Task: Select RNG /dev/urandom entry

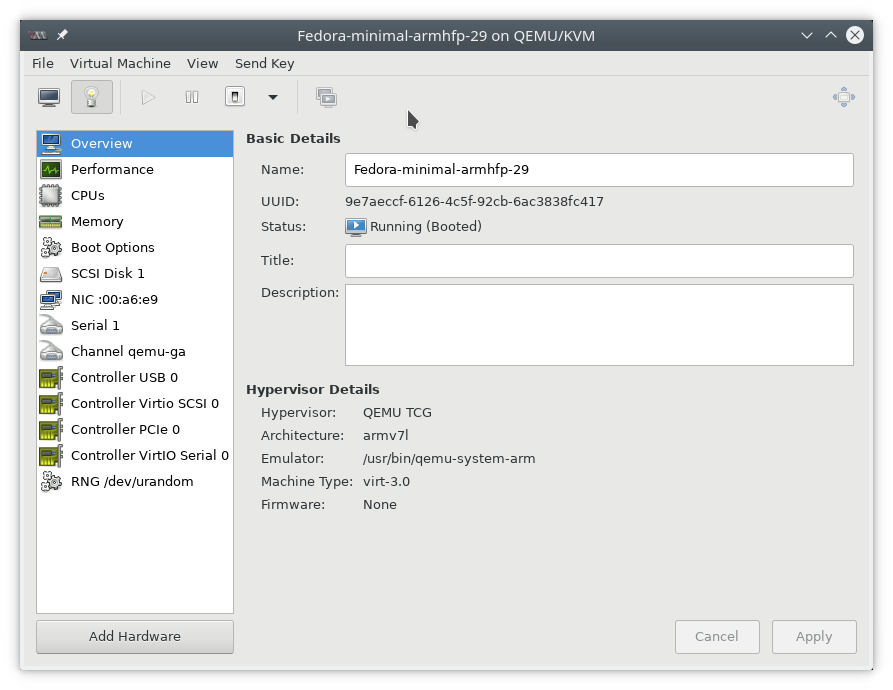Action: (135, 482)
